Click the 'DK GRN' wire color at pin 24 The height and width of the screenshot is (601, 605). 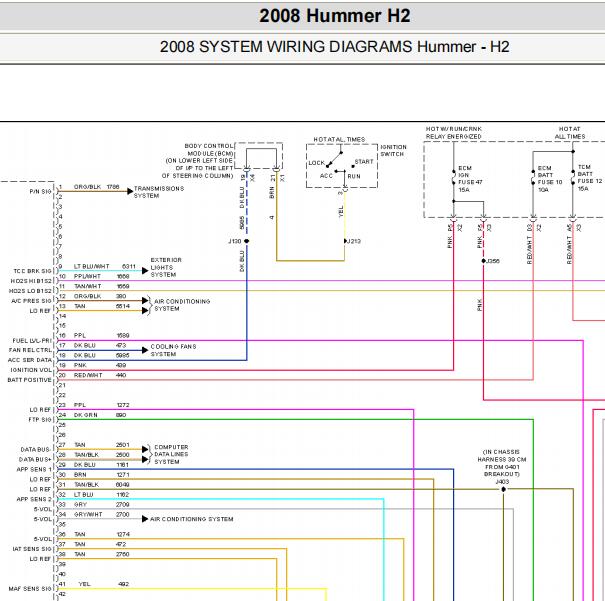coord(86,415)
